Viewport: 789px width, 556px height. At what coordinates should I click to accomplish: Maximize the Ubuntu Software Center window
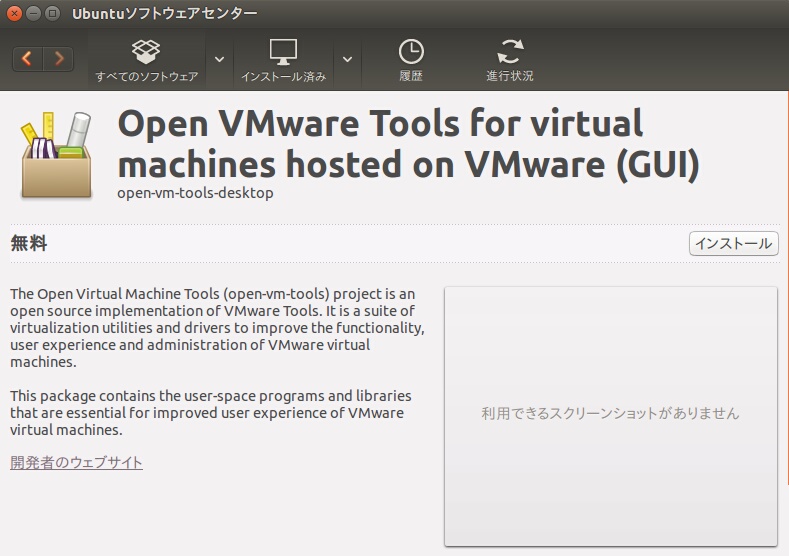(x=52, y=14)
